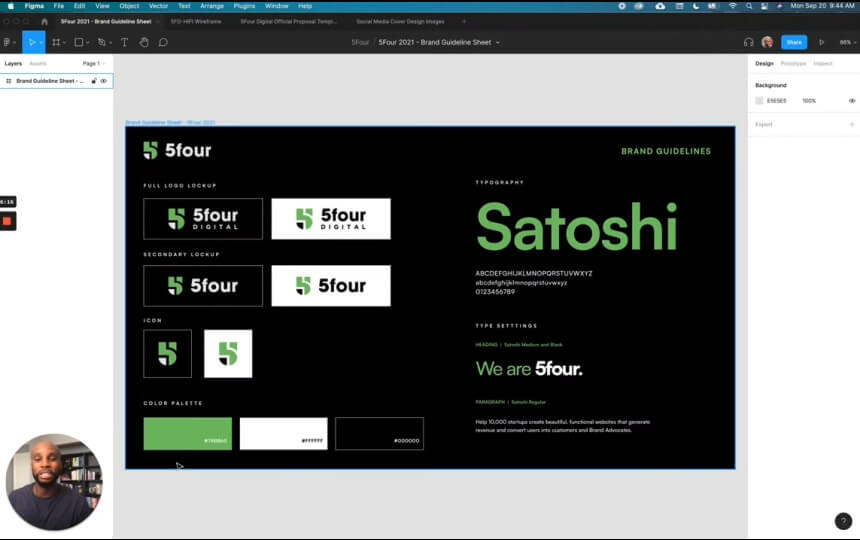Add an export setting with plus
860x540 pixels.
852,124
